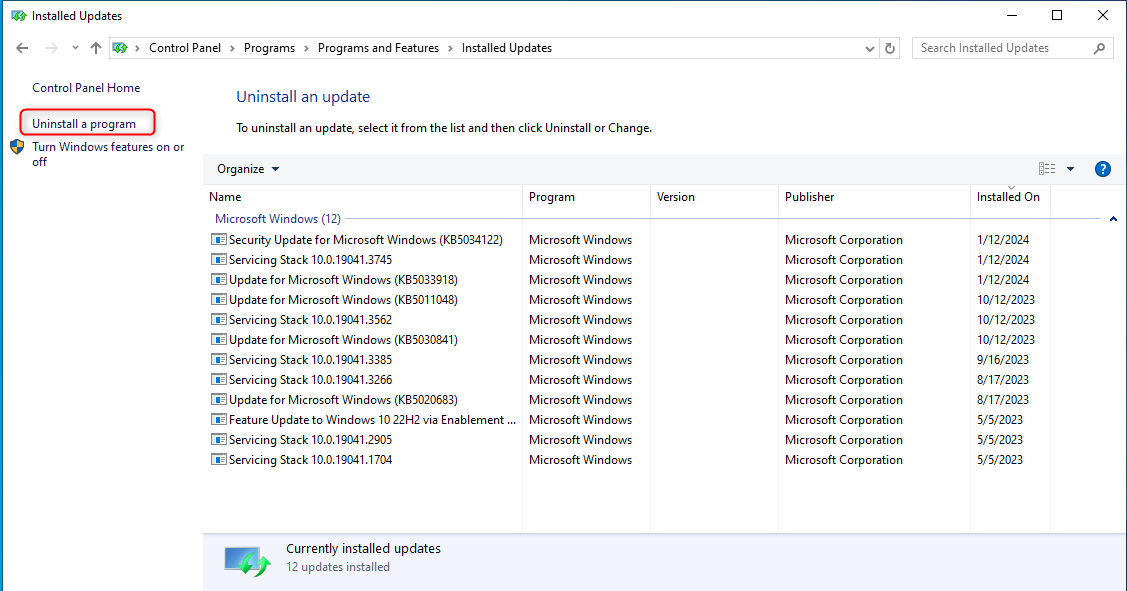This screenshot has width=1127, height=591.
Task: Click the Currently installed updates details icon
Action: [x=247, y=562]
